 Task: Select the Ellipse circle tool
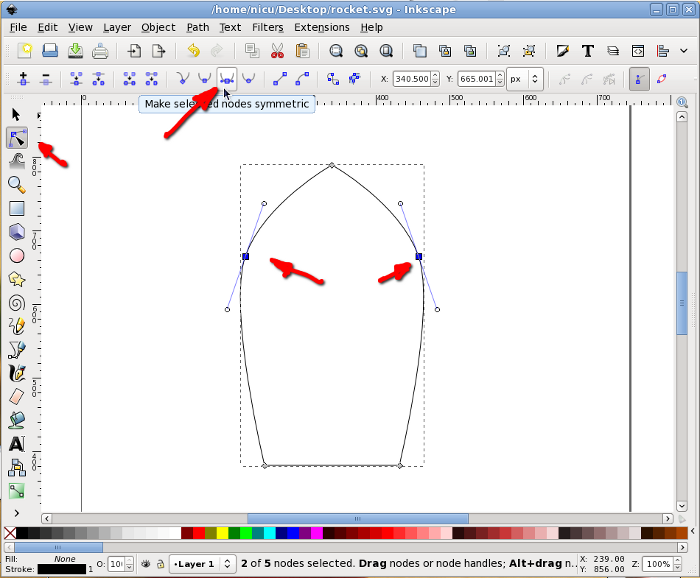pos(17,256)
